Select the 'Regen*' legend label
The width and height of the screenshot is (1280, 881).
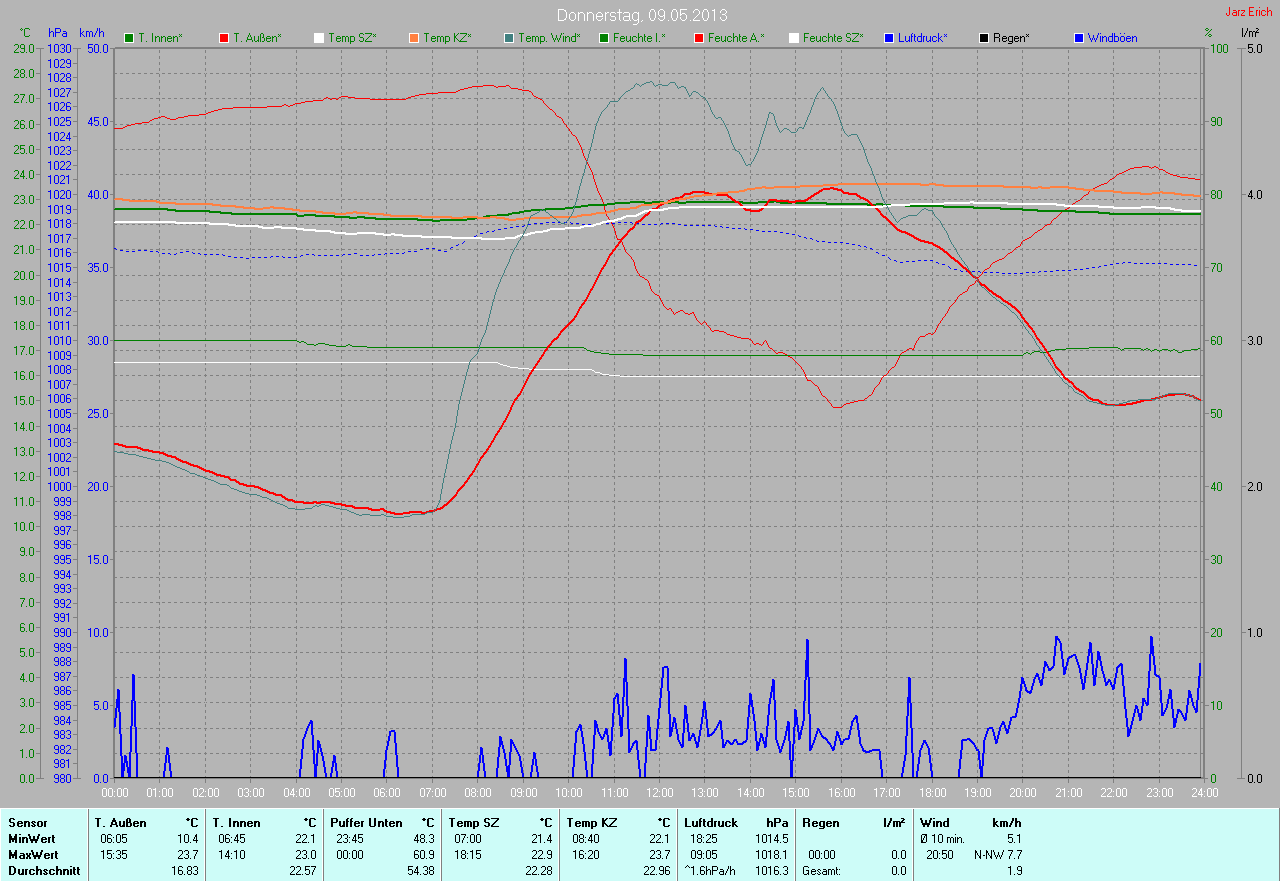point(1011,38)
